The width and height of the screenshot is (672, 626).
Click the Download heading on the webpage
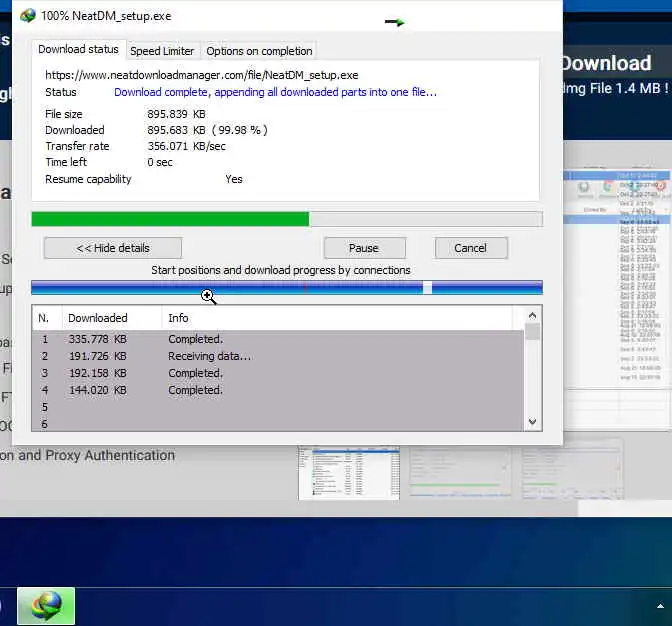[606, 63]
